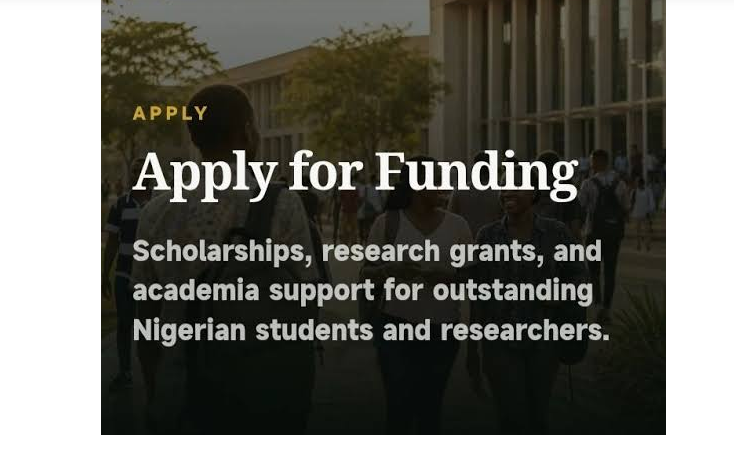Click the word "Funding" in the heading

pyautogui.click(x=477, y=175)
